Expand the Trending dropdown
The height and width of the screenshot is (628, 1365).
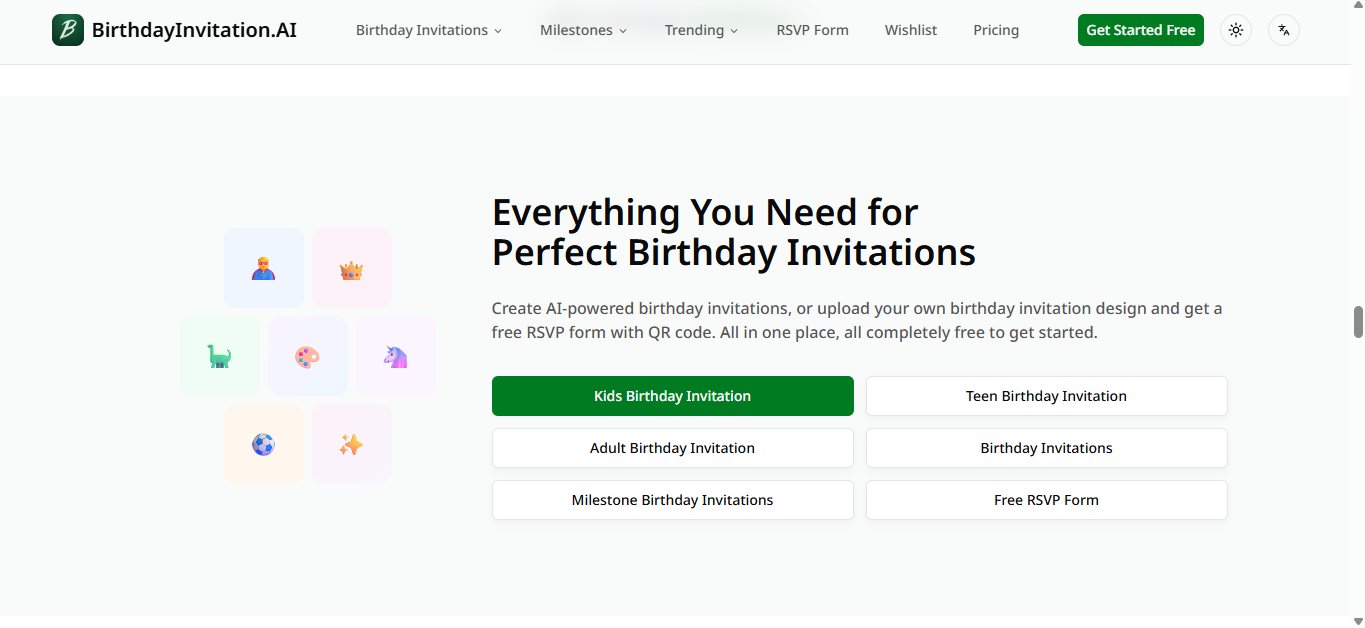click(701, 30)
